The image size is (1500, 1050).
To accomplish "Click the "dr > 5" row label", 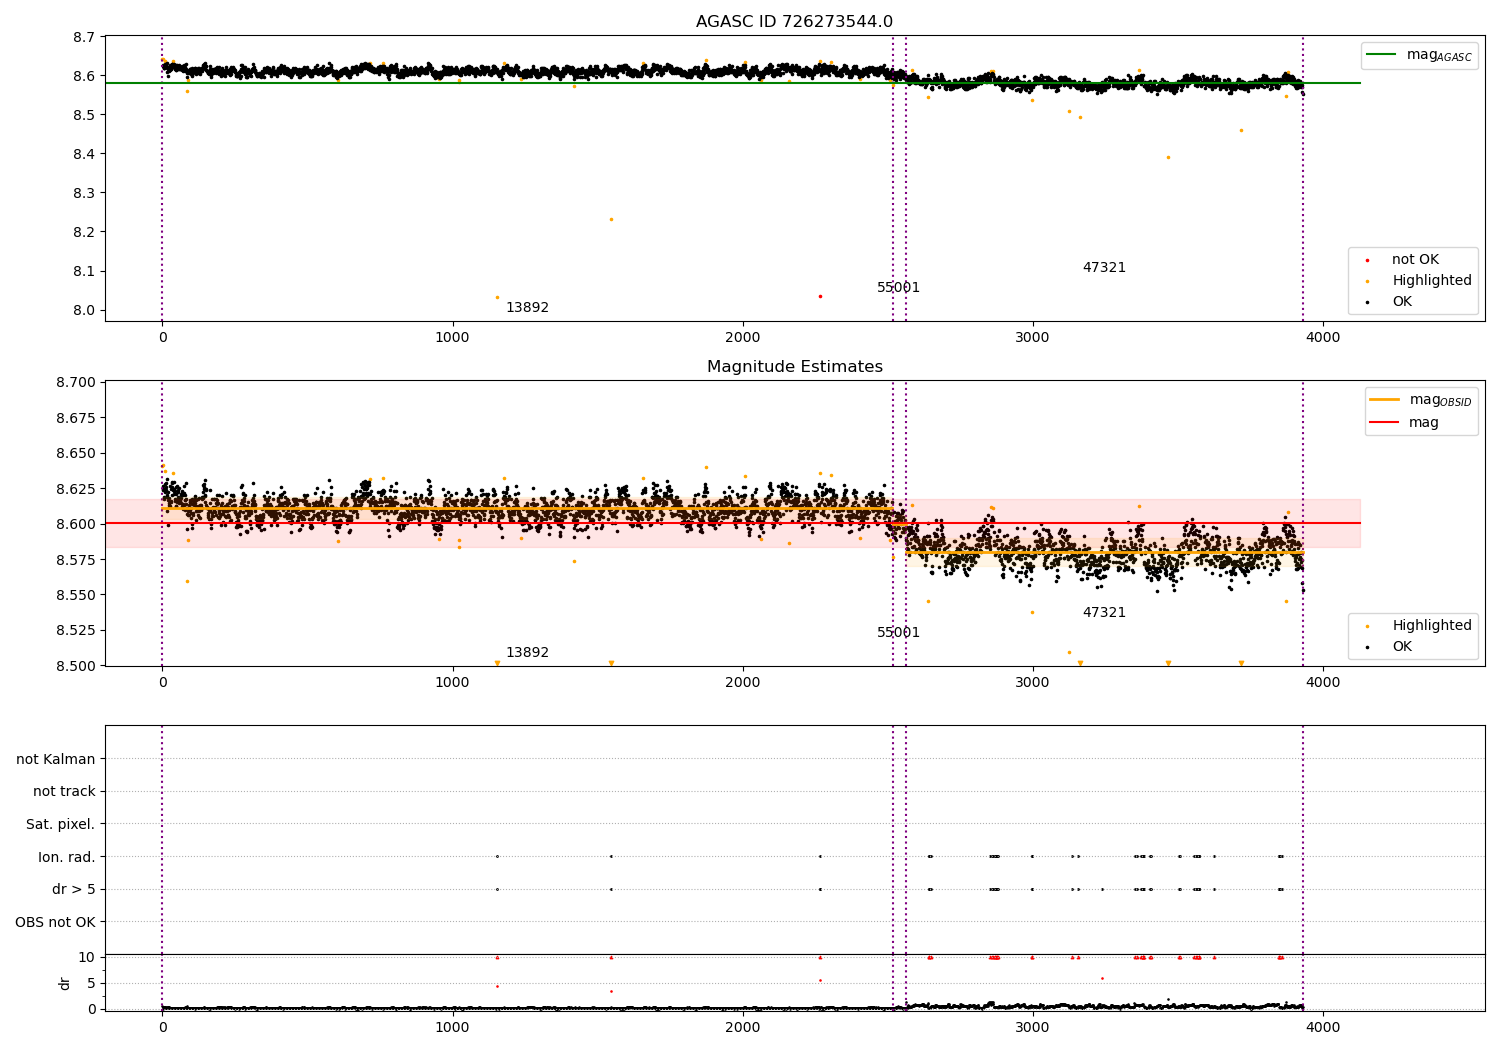I will [74, 890].
